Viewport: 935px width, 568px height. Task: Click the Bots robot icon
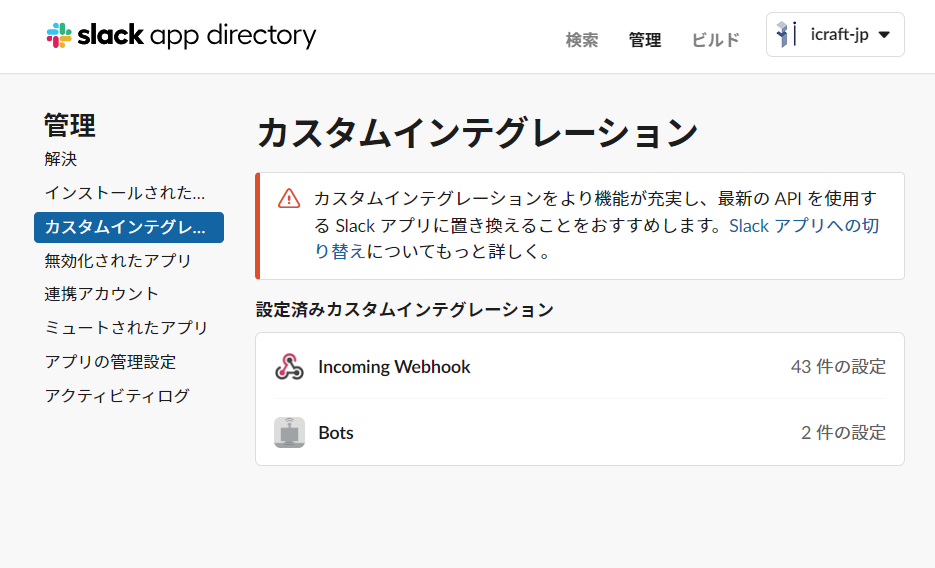(289, 432)
